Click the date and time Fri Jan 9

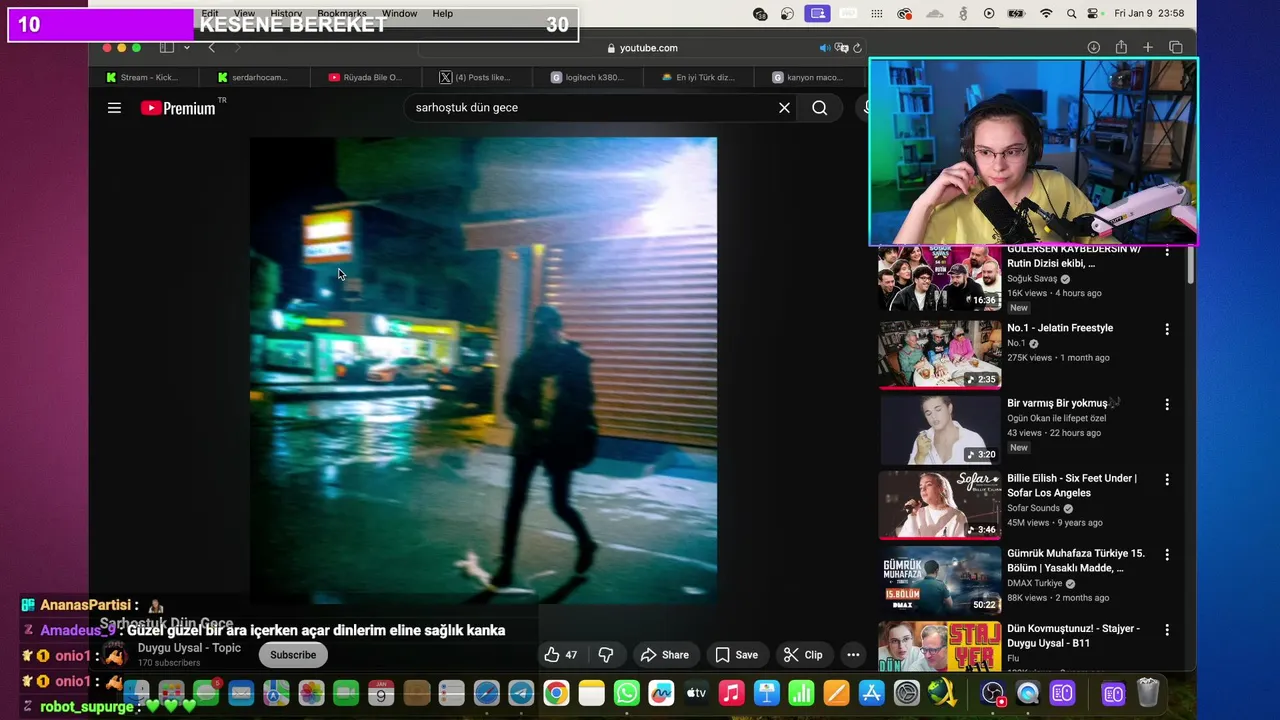(x=1148, y=14)
